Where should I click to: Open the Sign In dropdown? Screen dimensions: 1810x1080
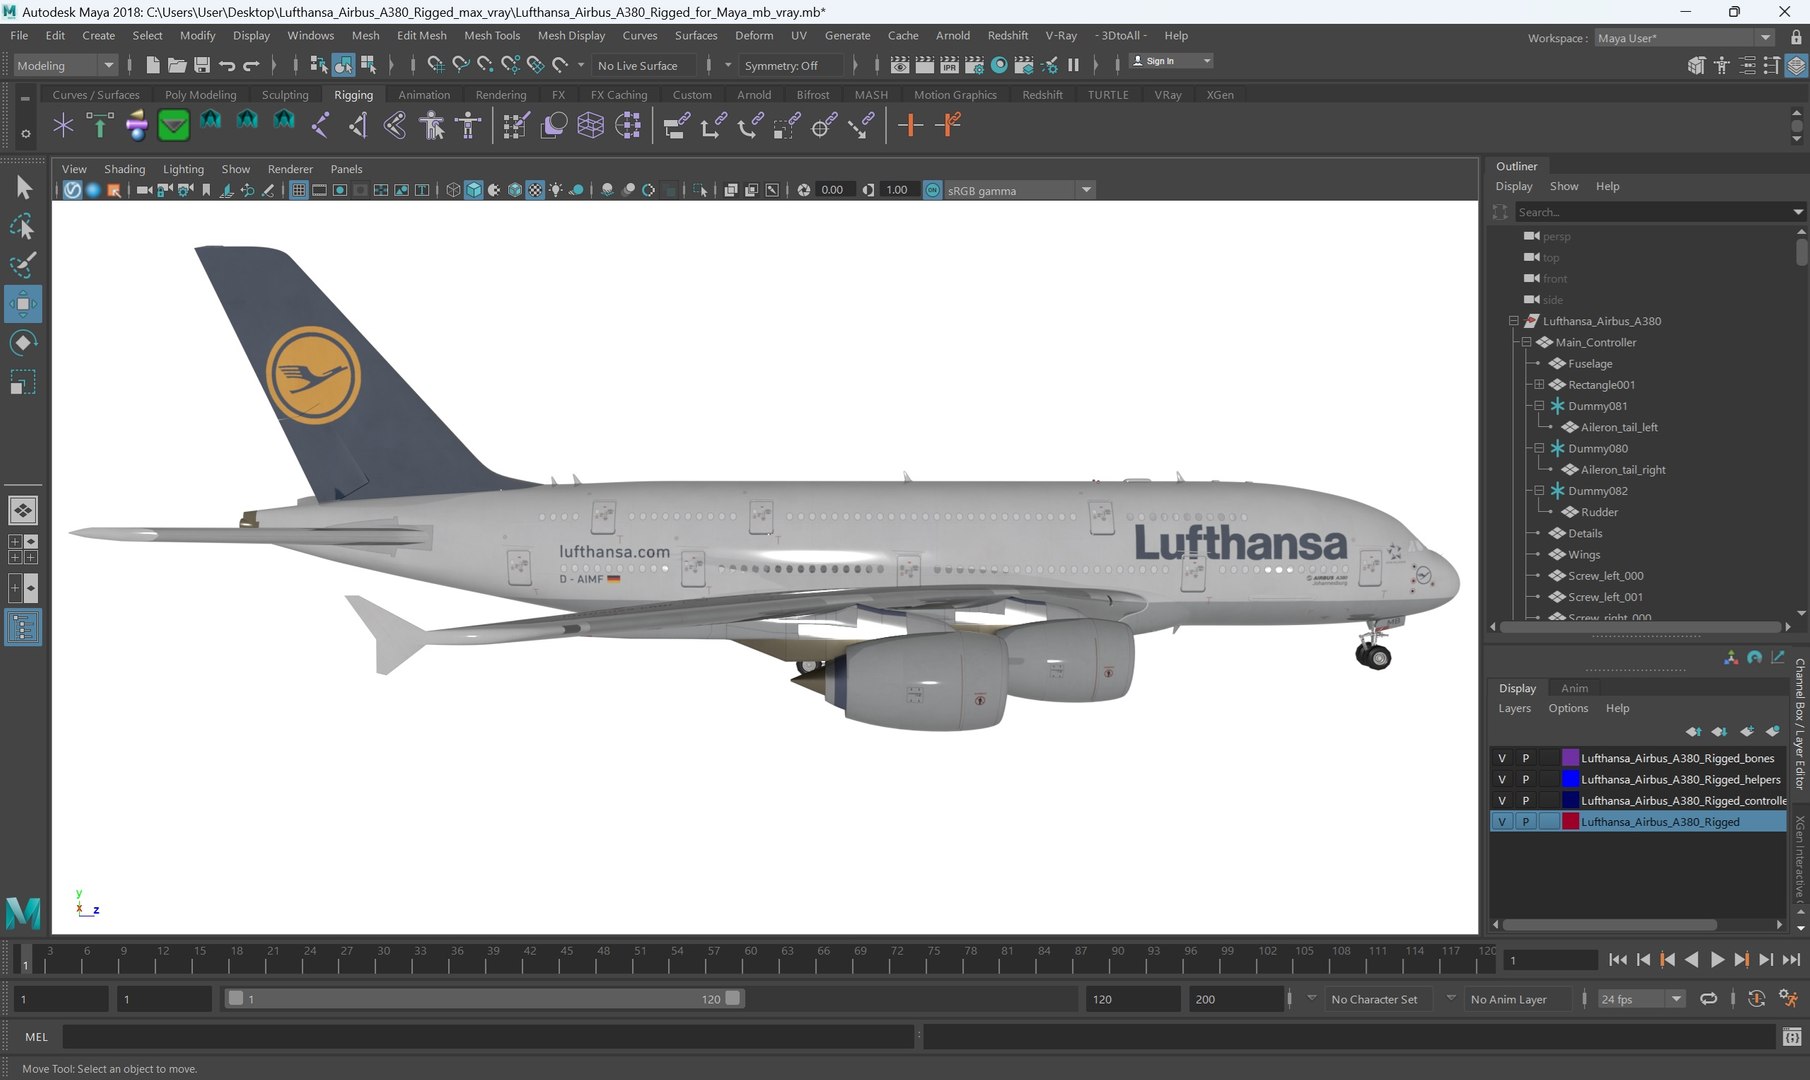1171,61
